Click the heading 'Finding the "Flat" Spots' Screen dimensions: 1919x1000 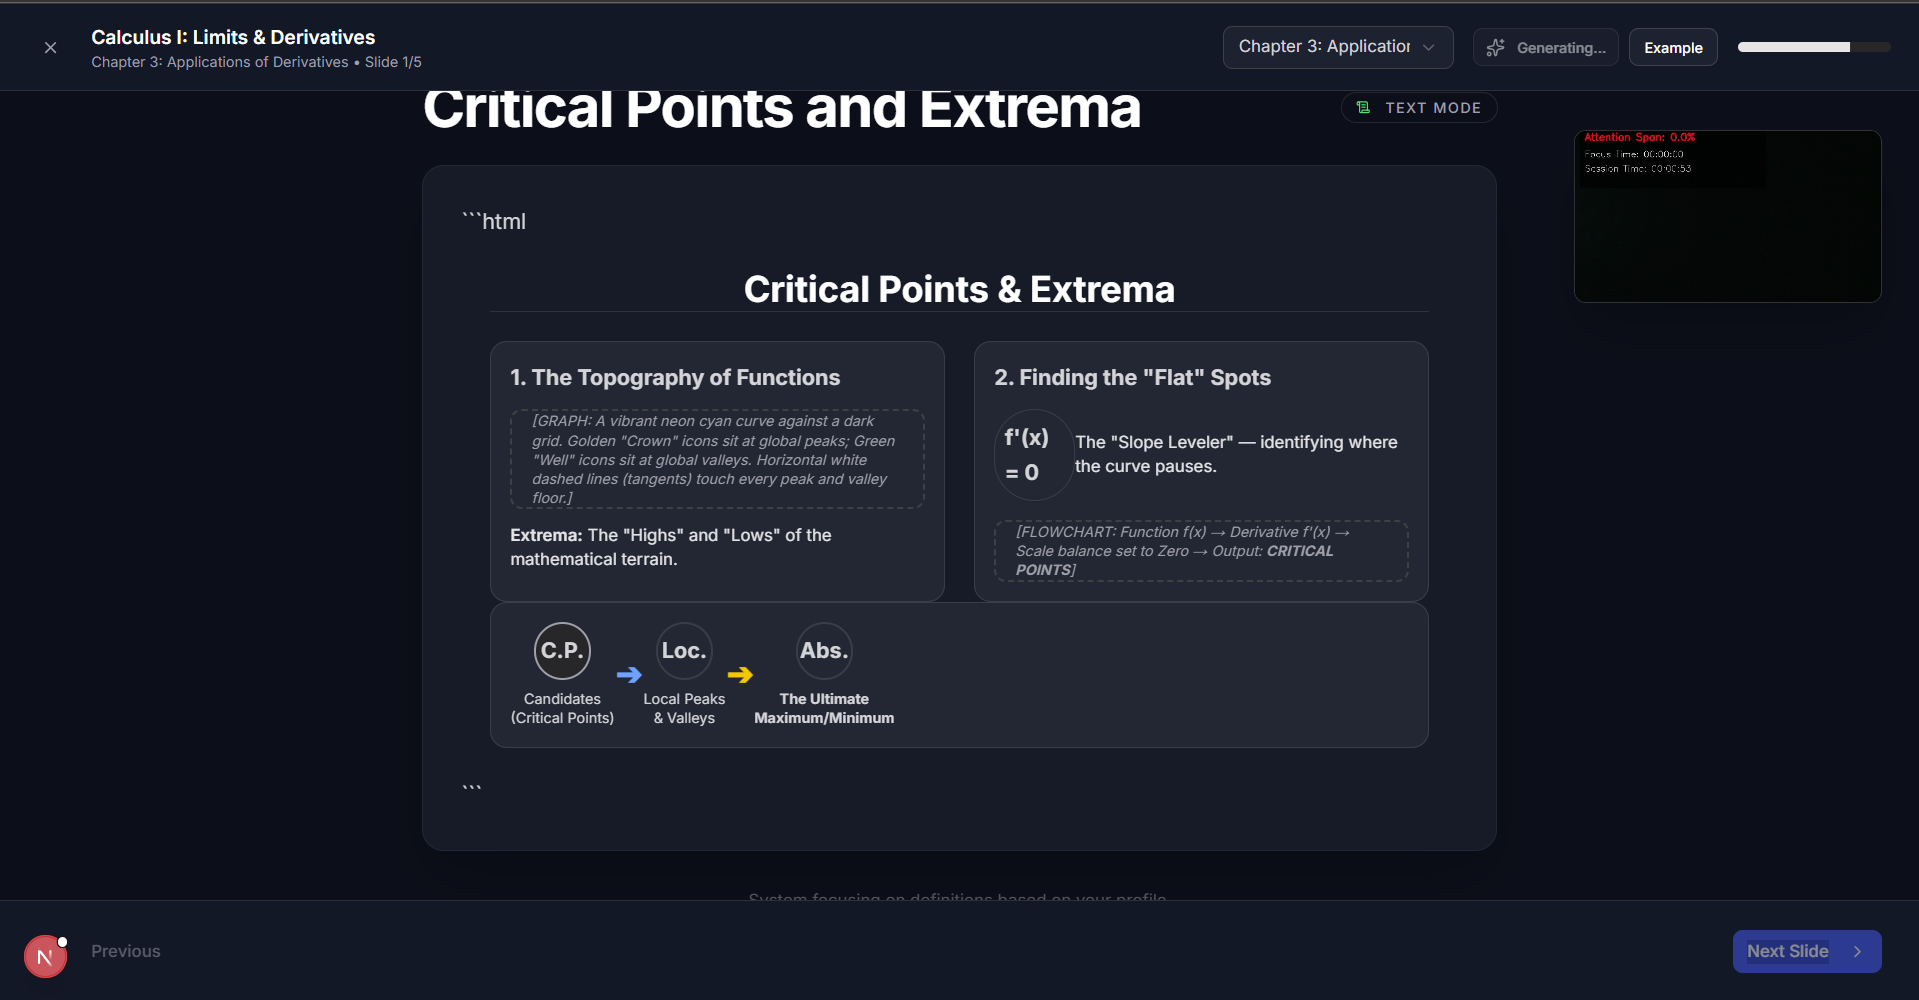pyautogui.click(x=1132, y=377)
